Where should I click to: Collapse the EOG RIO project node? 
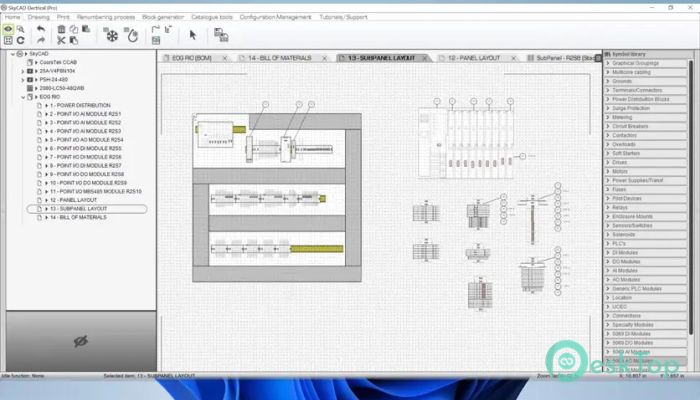tap(23, 97)
